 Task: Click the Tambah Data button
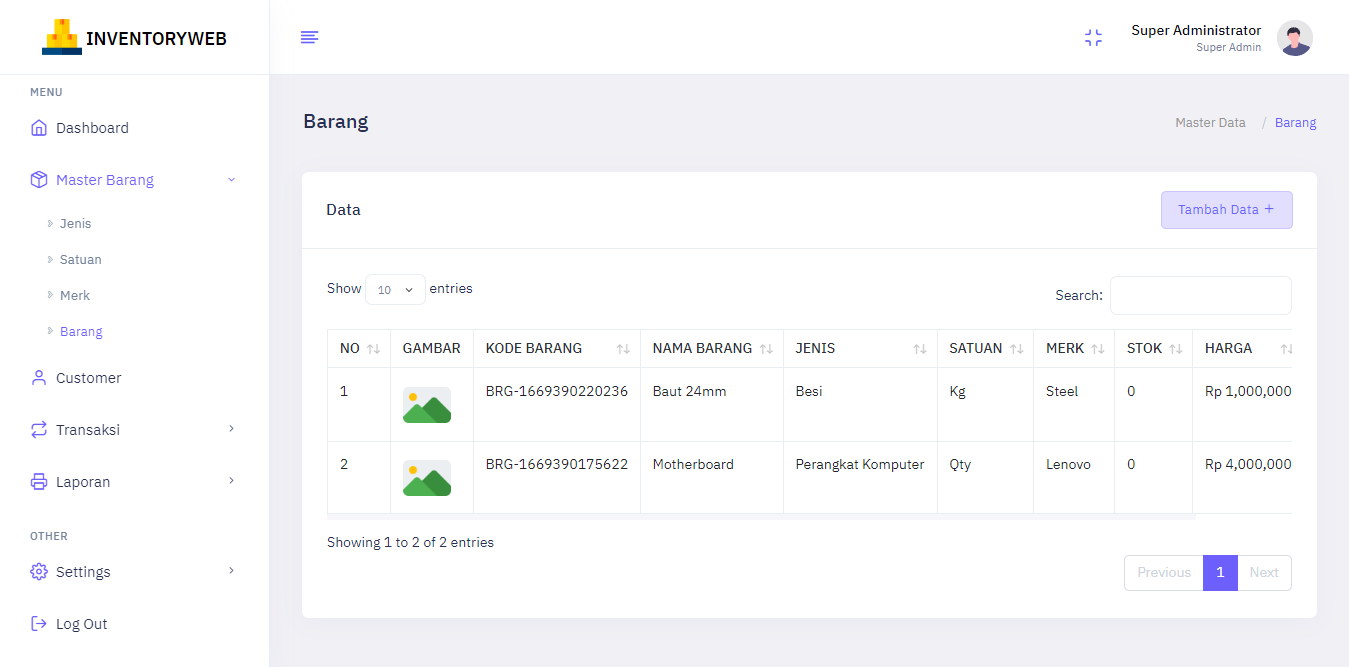point(1226,209)
